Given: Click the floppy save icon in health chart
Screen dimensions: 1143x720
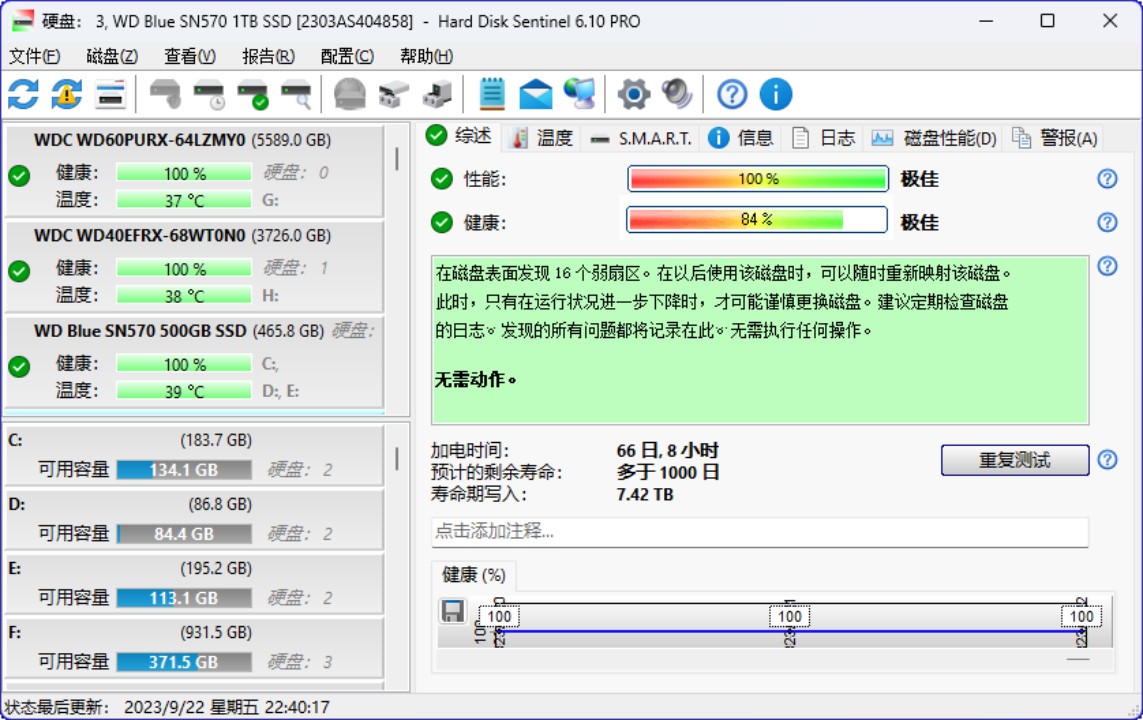Looking at the screenshot, I should [453, 611].
